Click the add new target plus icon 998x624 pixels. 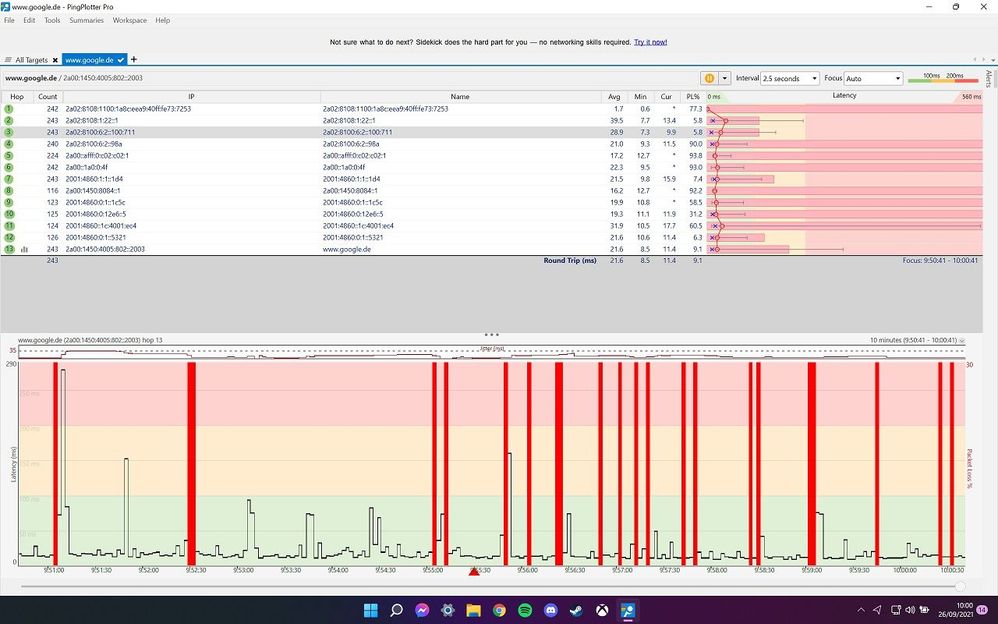point(134,60)
